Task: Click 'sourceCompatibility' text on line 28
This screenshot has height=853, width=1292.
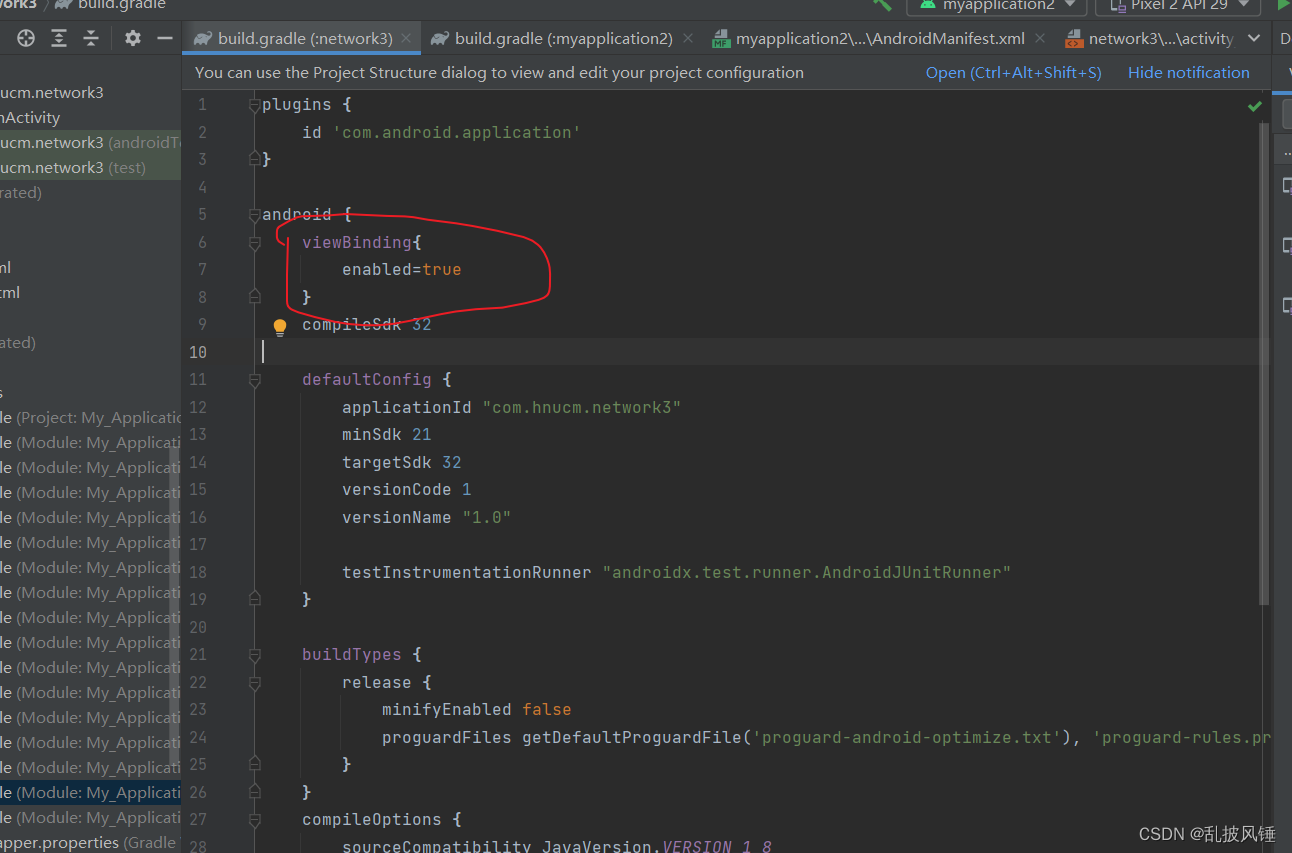Action: pos(436,846)
